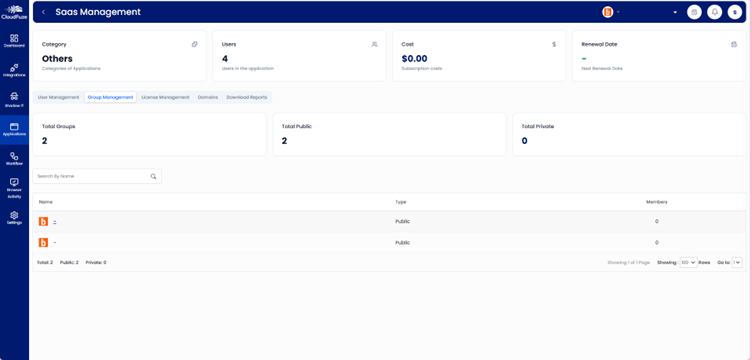Screen dimensions: 752x360
Task: Click the Cost card dollar icon
Action: click(x=554, y=44)
